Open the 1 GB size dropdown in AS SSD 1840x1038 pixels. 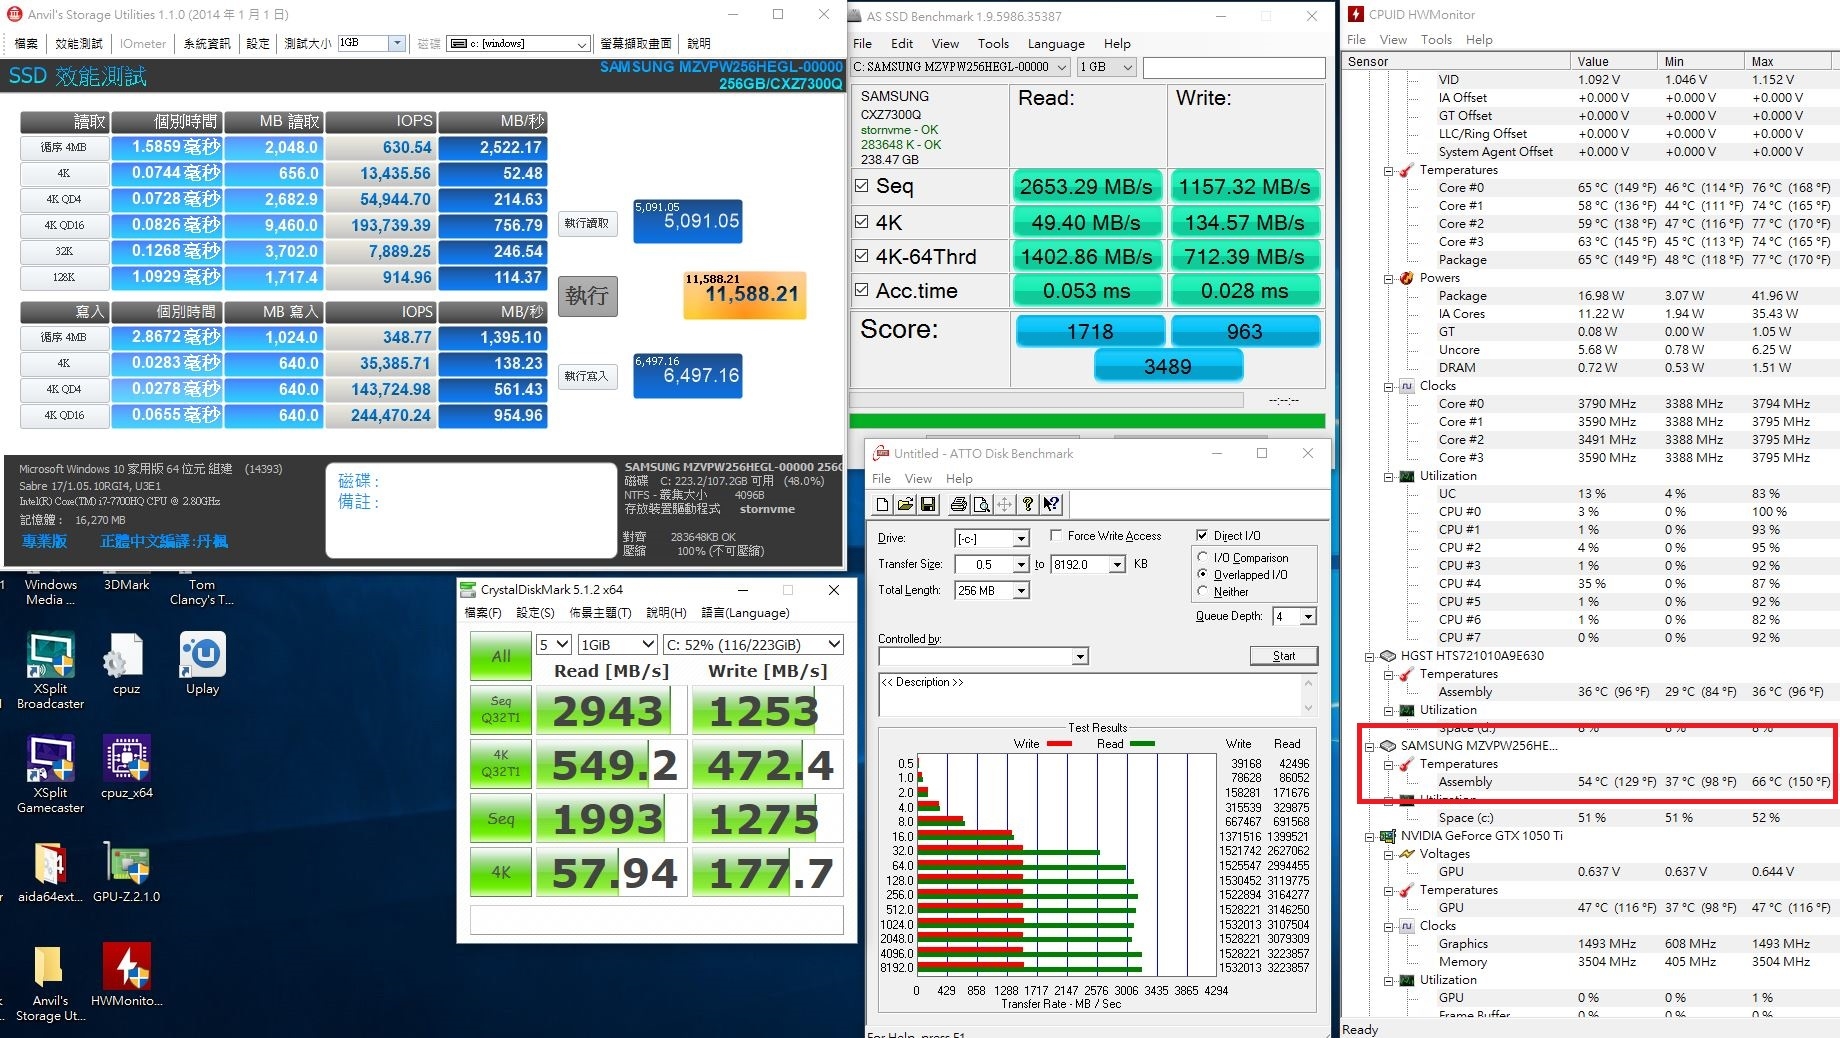tap(1107, 67)
